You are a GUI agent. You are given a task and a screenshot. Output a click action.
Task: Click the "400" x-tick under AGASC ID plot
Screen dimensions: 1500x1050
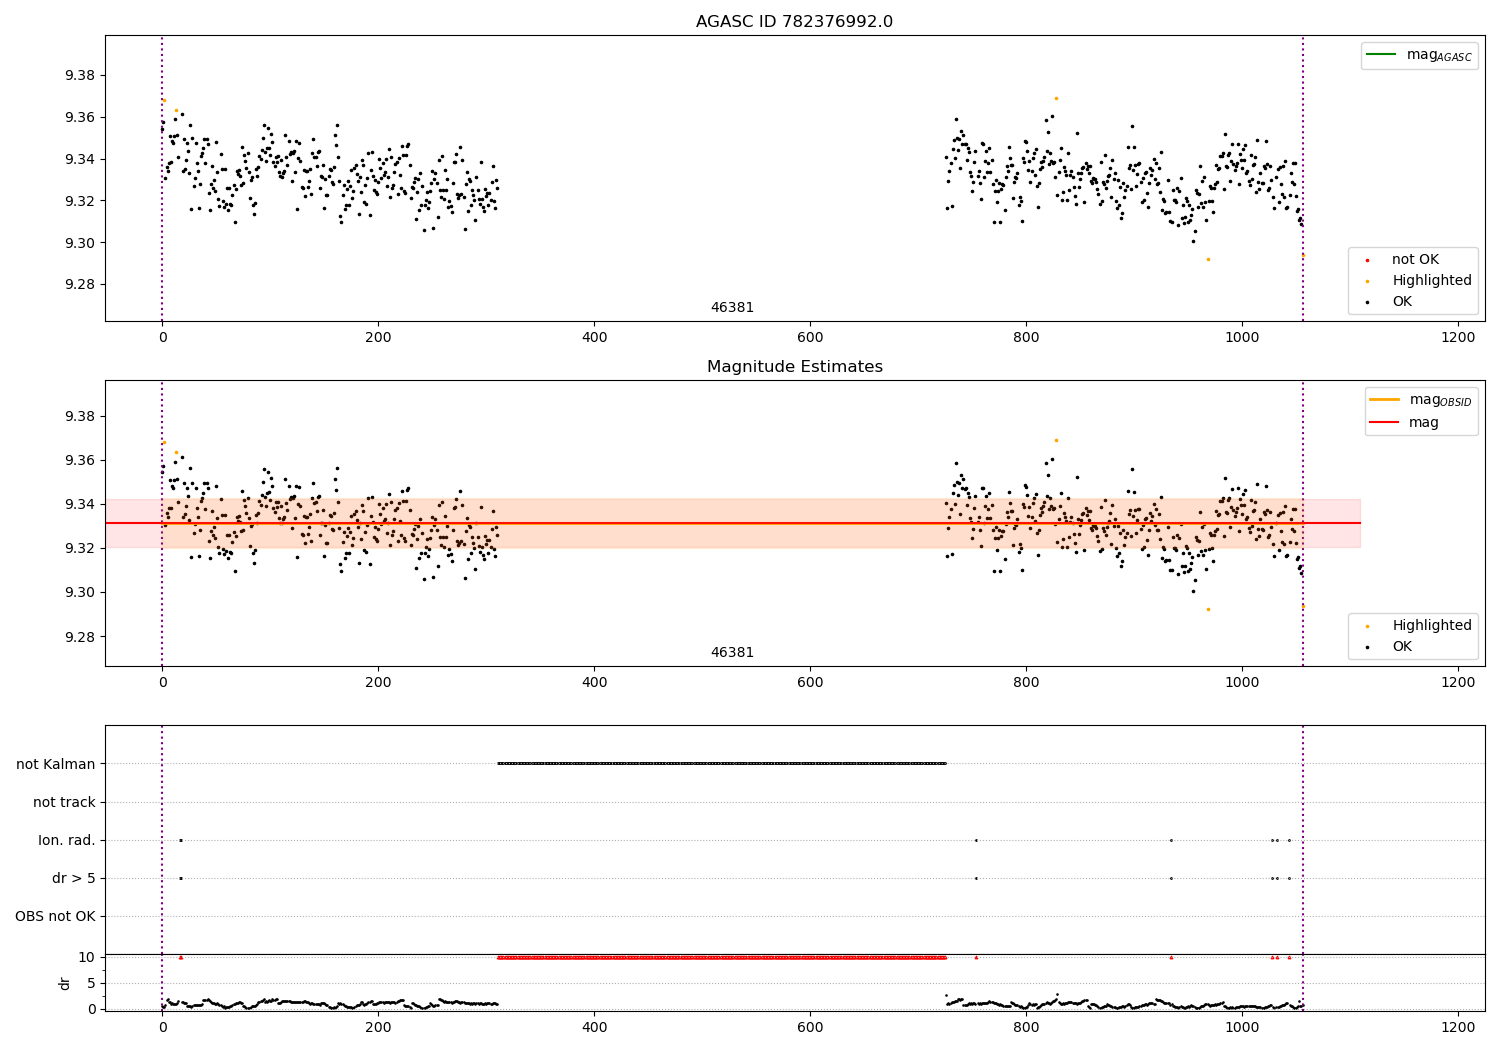594,338
